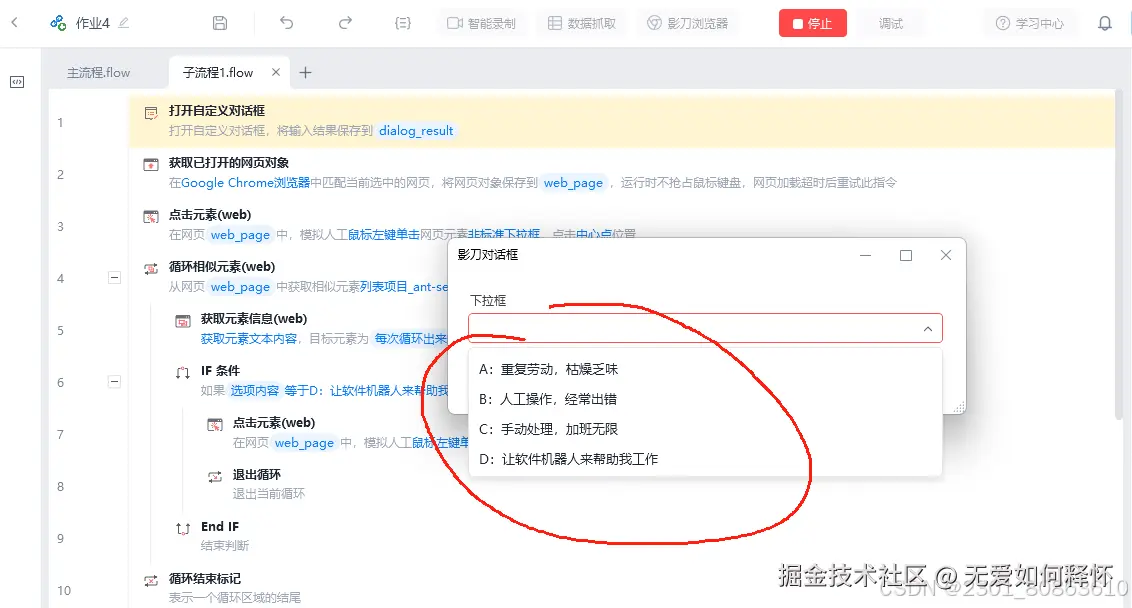Open the 数据抓取 data capture tool
The image size is (1132, 608).
(581, 22)
